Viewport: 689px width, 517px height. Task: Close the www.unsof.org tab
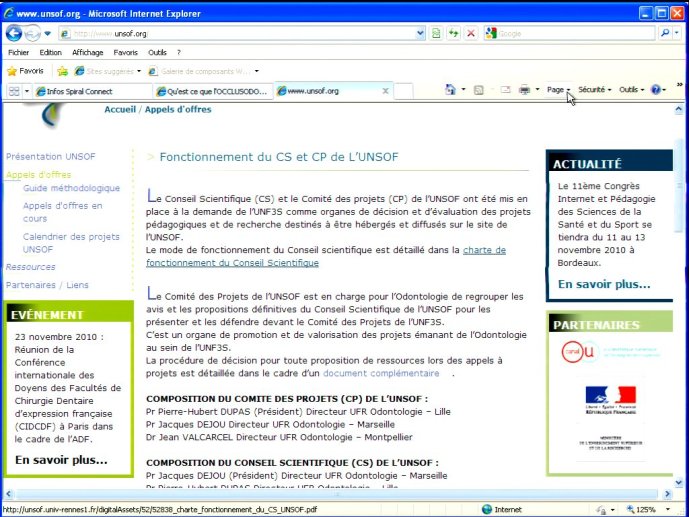385,91
